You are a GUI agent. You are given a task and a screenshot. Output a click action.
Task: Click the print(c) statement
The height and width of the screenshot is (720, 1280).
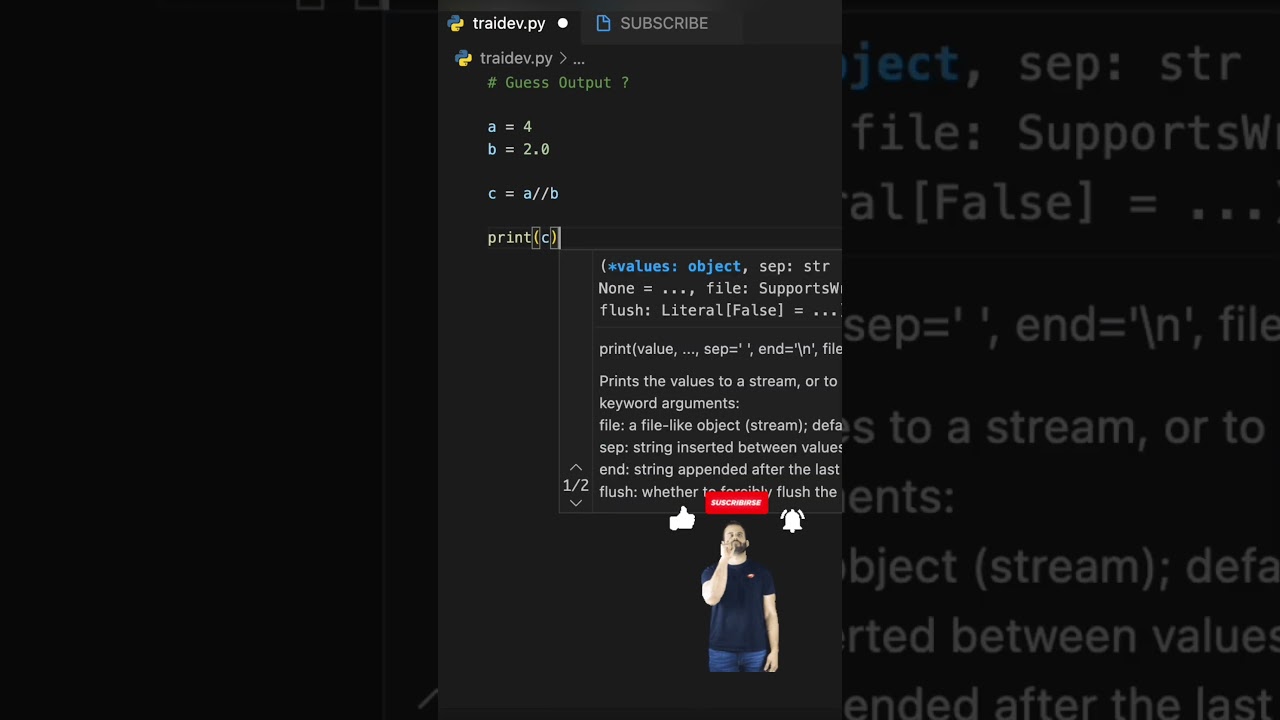point(523,237)
